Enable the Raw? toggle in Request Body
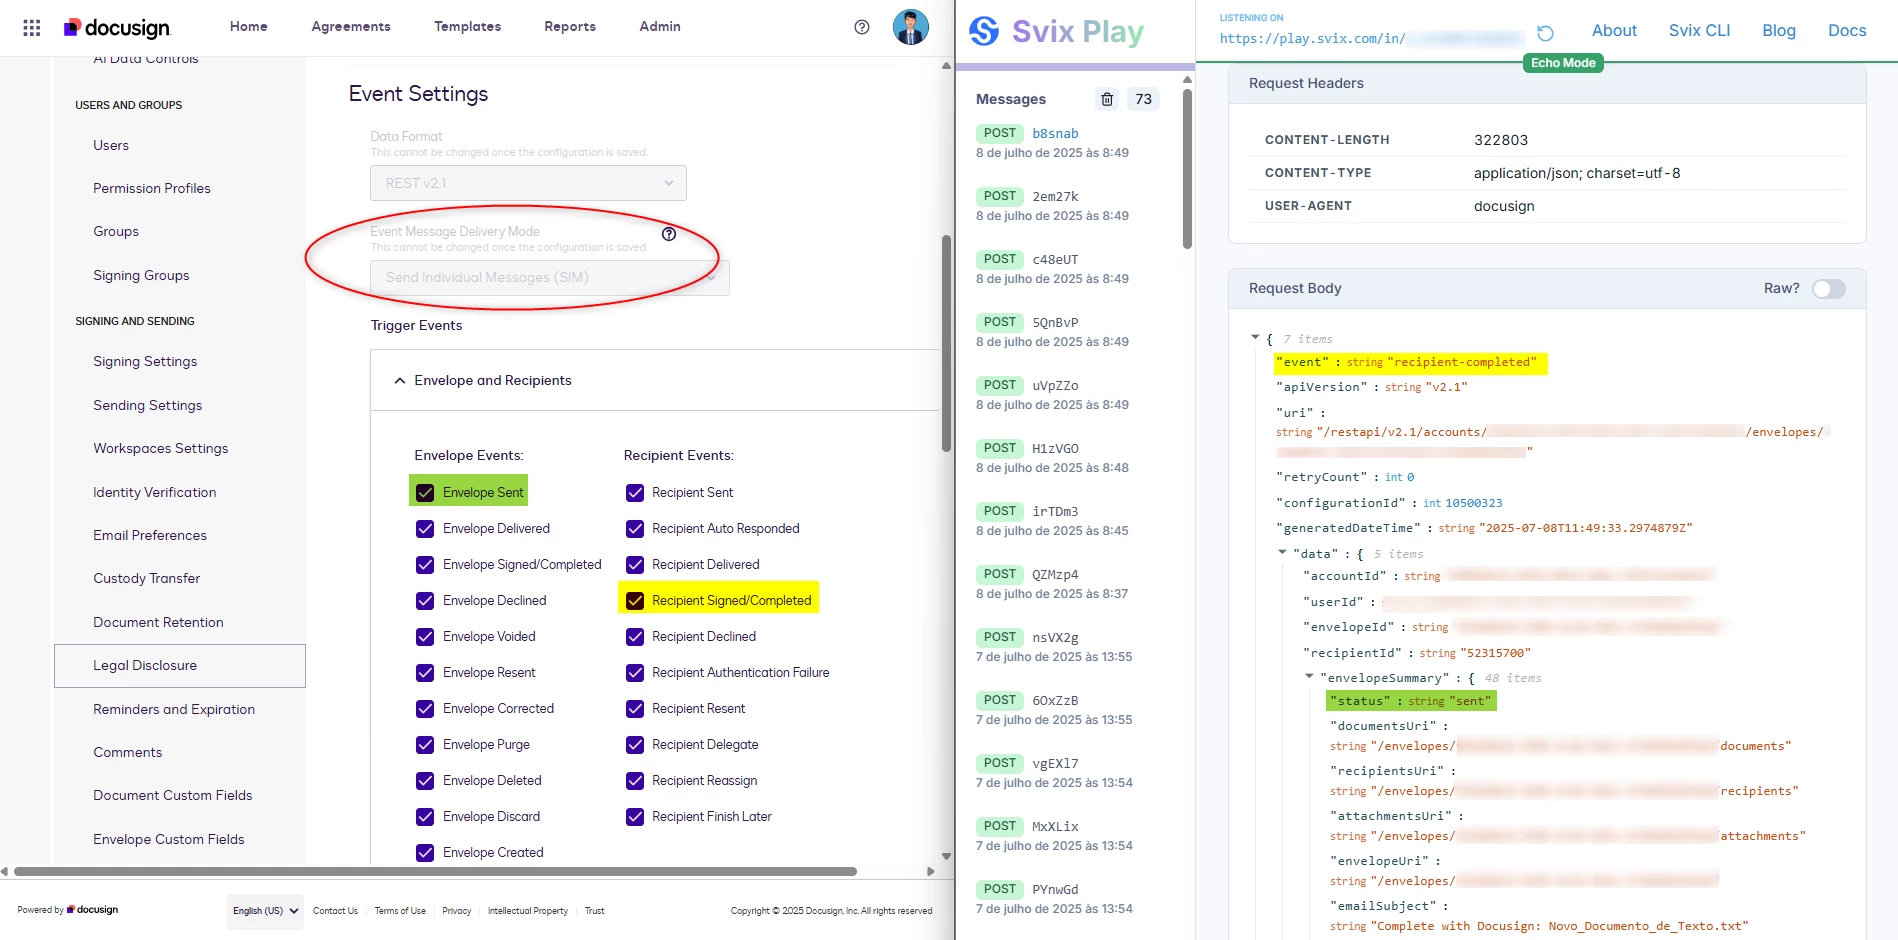Screen dimensions: 1898x940 coord(1829,289)
